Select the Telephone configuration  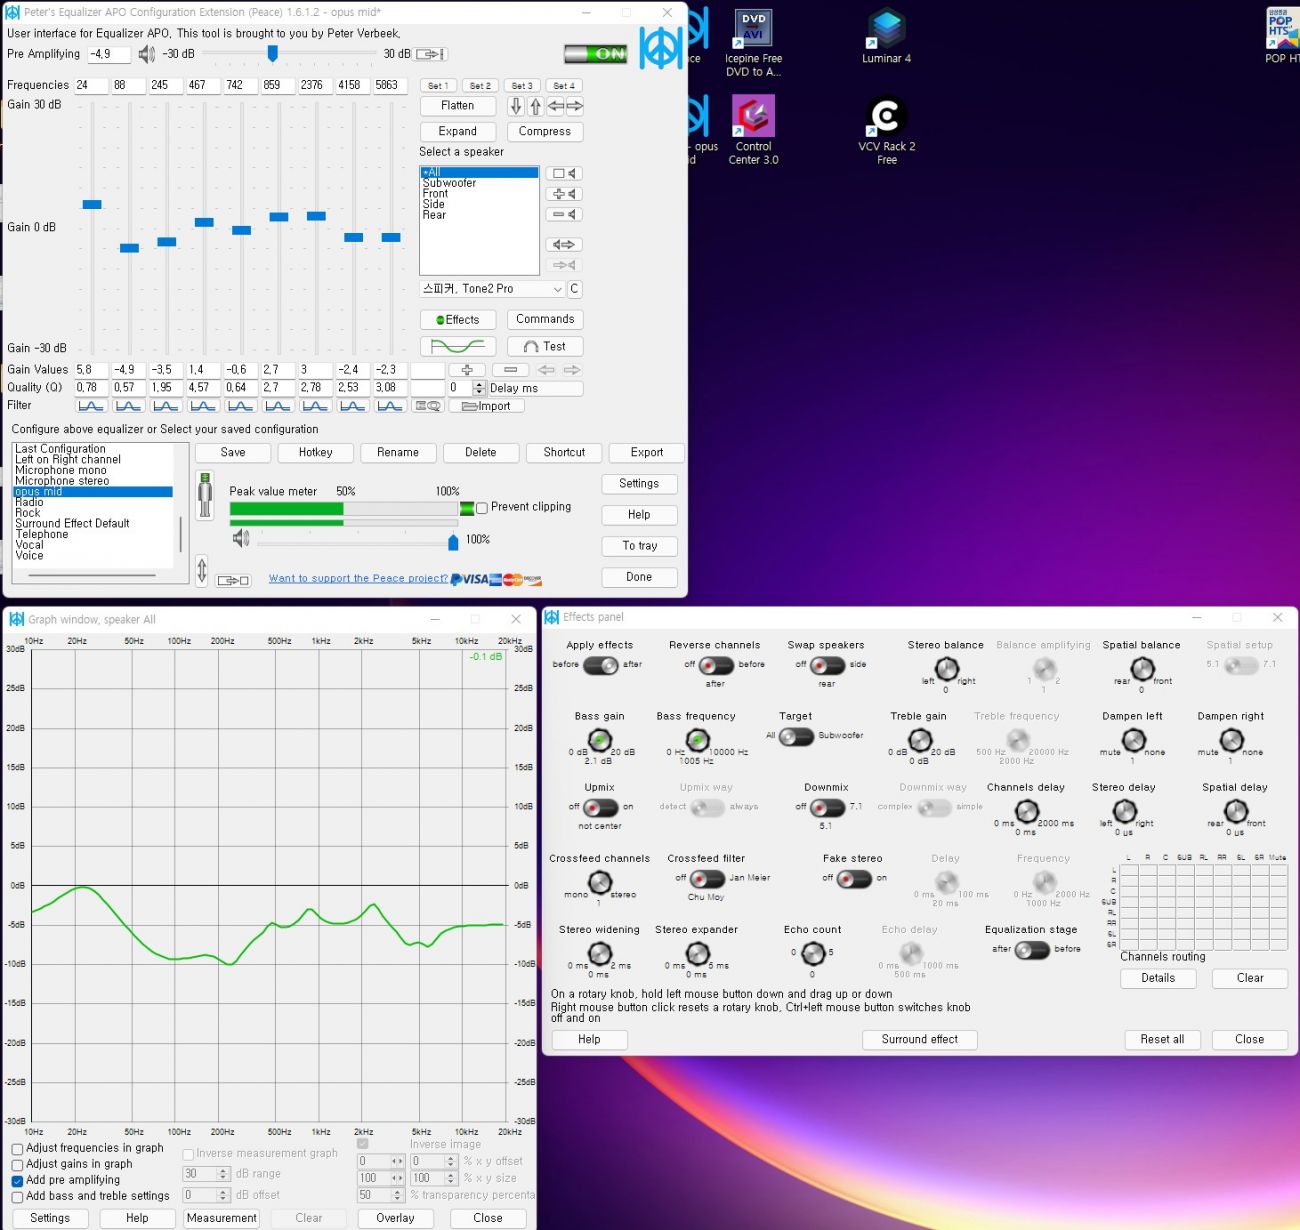pyautogui.click(x=42, y=534)
